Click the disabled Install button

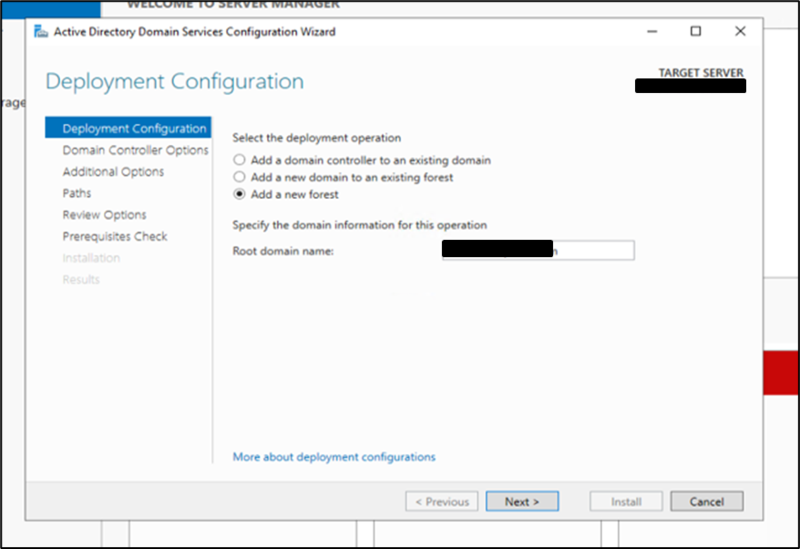tap(626, 502)
